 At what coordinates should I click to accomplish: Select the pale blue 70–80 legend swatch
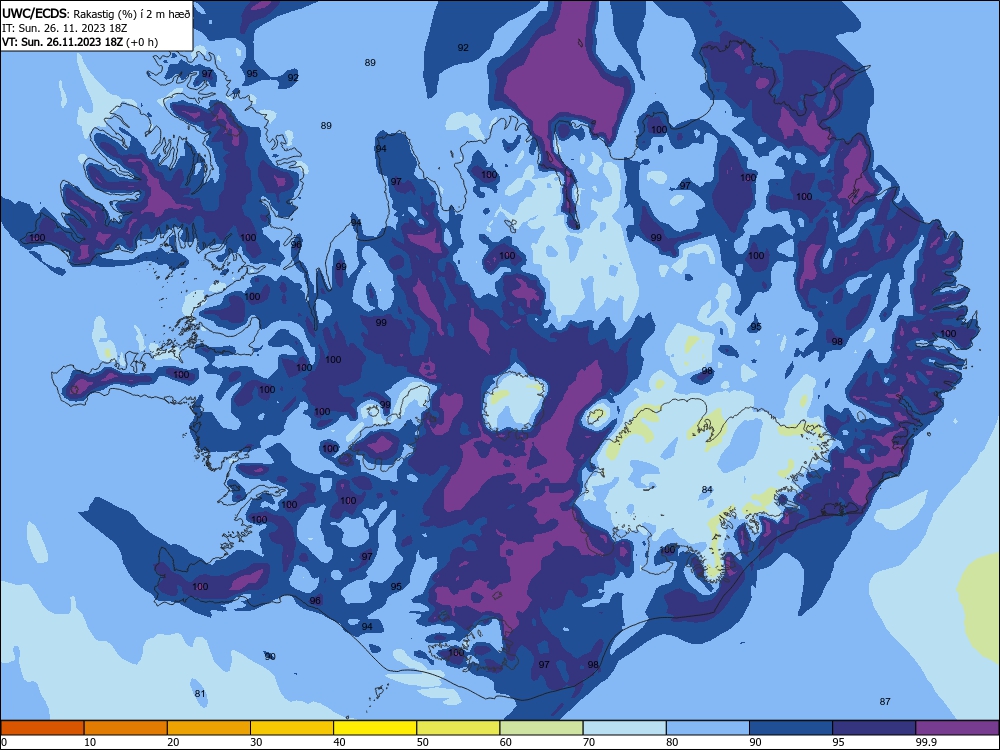[625, 728]
